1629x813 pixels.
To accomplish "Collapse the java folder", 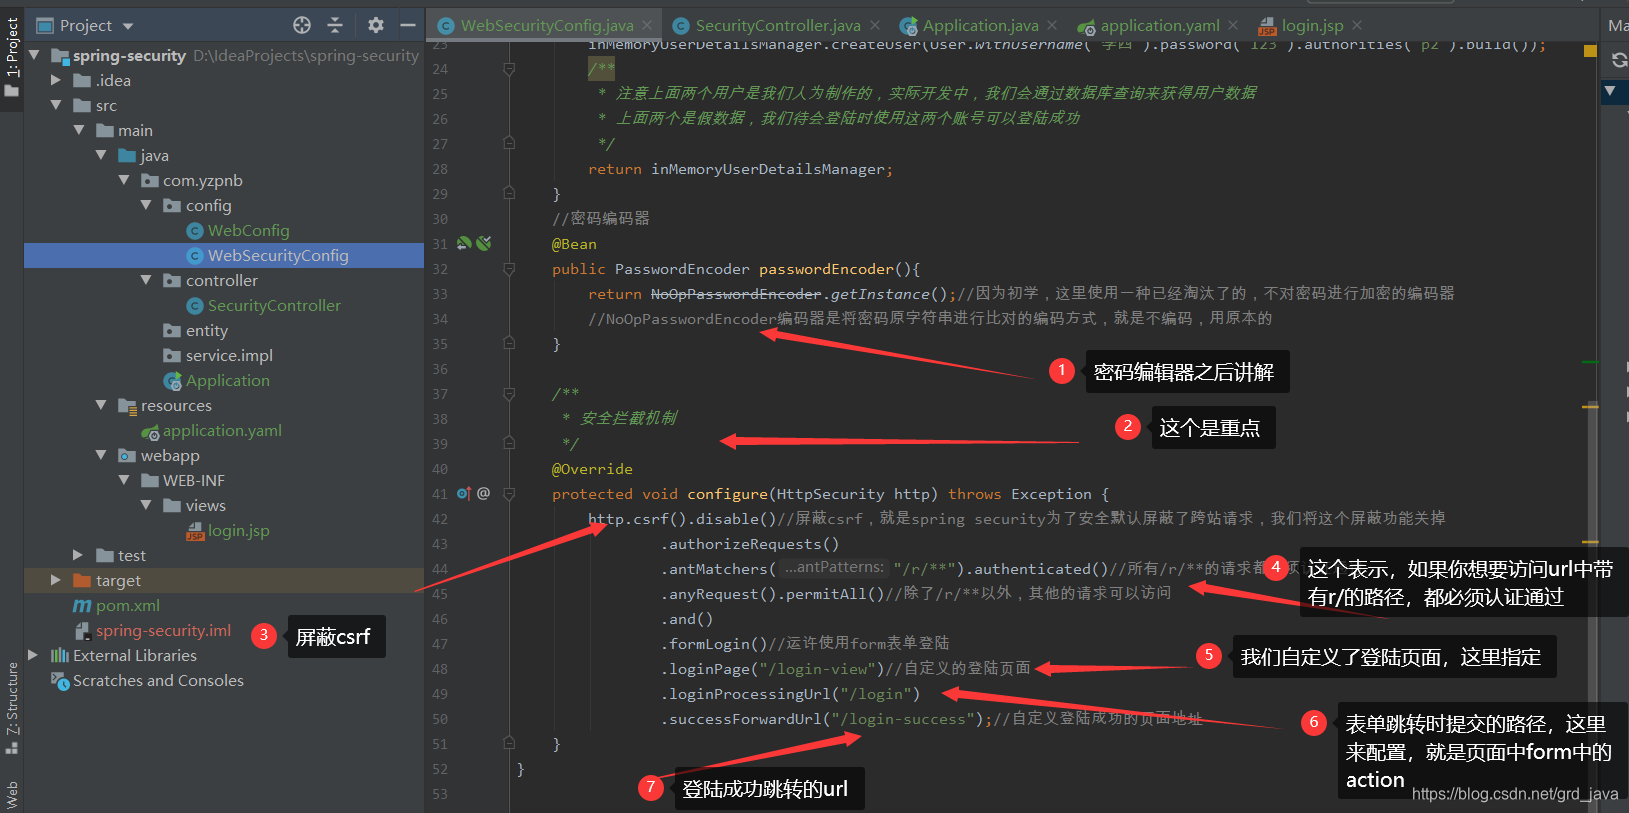I will click(101, 155).
